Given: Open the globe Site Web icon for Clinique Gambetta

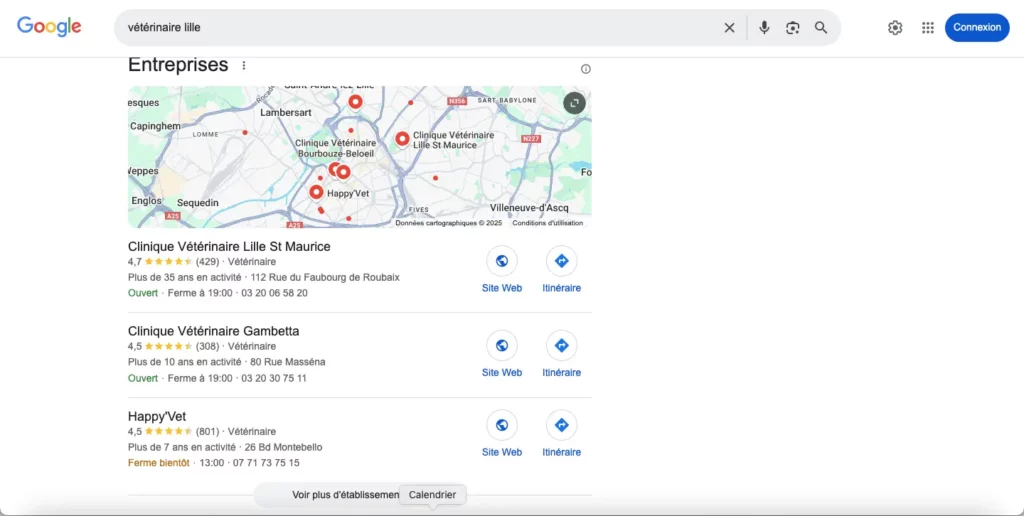Looking at the screenshot, I should coord(502,346).
